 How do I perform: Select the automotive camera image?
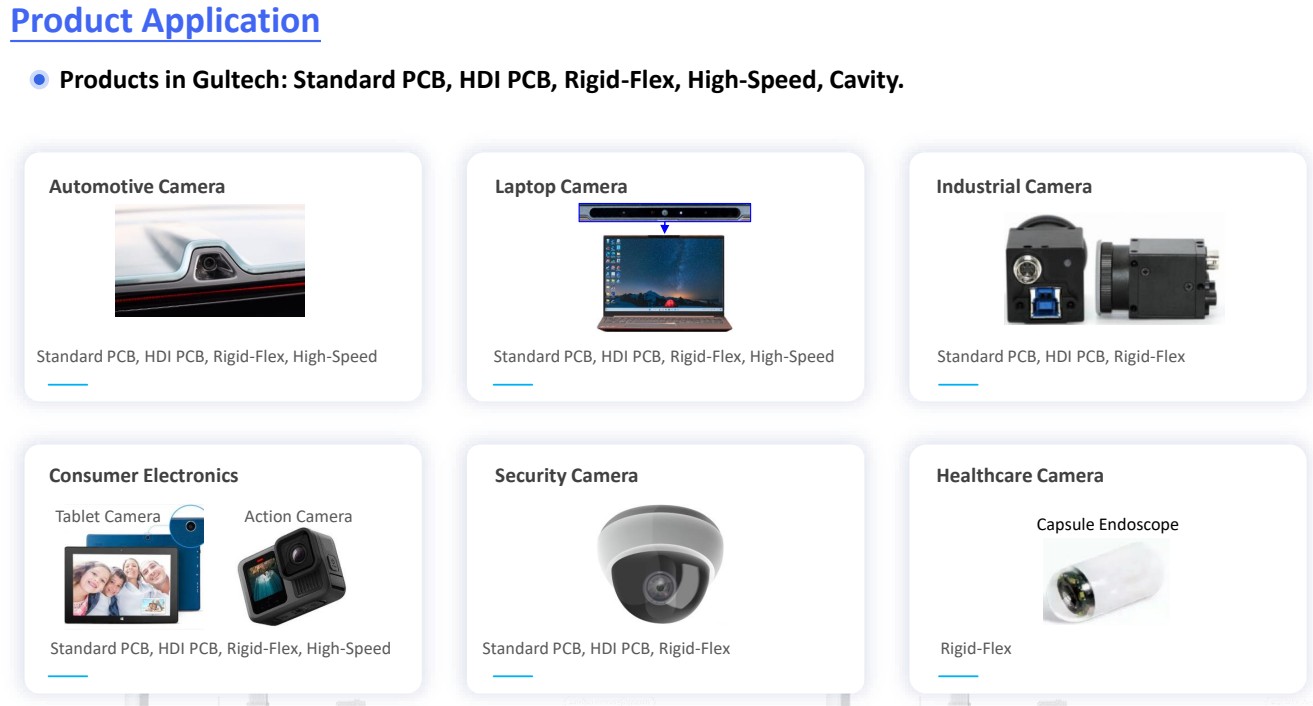coord(210,260)
